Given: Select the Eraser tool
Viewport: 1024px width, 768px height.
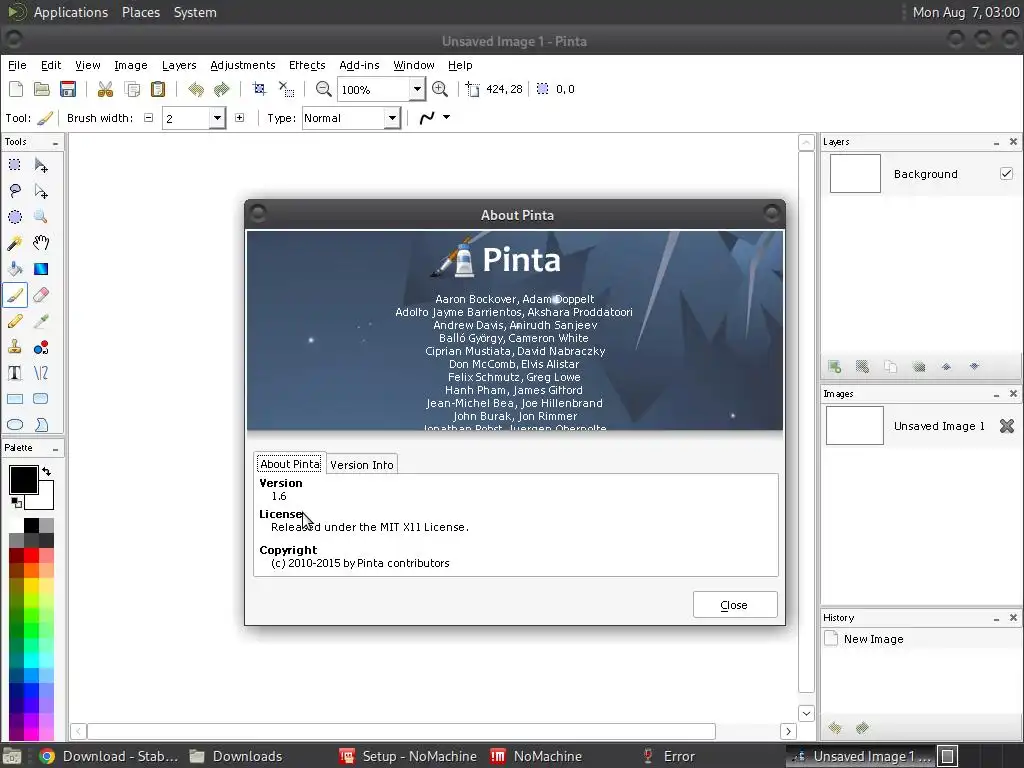Looking at the screenshot, I should 40,295.
